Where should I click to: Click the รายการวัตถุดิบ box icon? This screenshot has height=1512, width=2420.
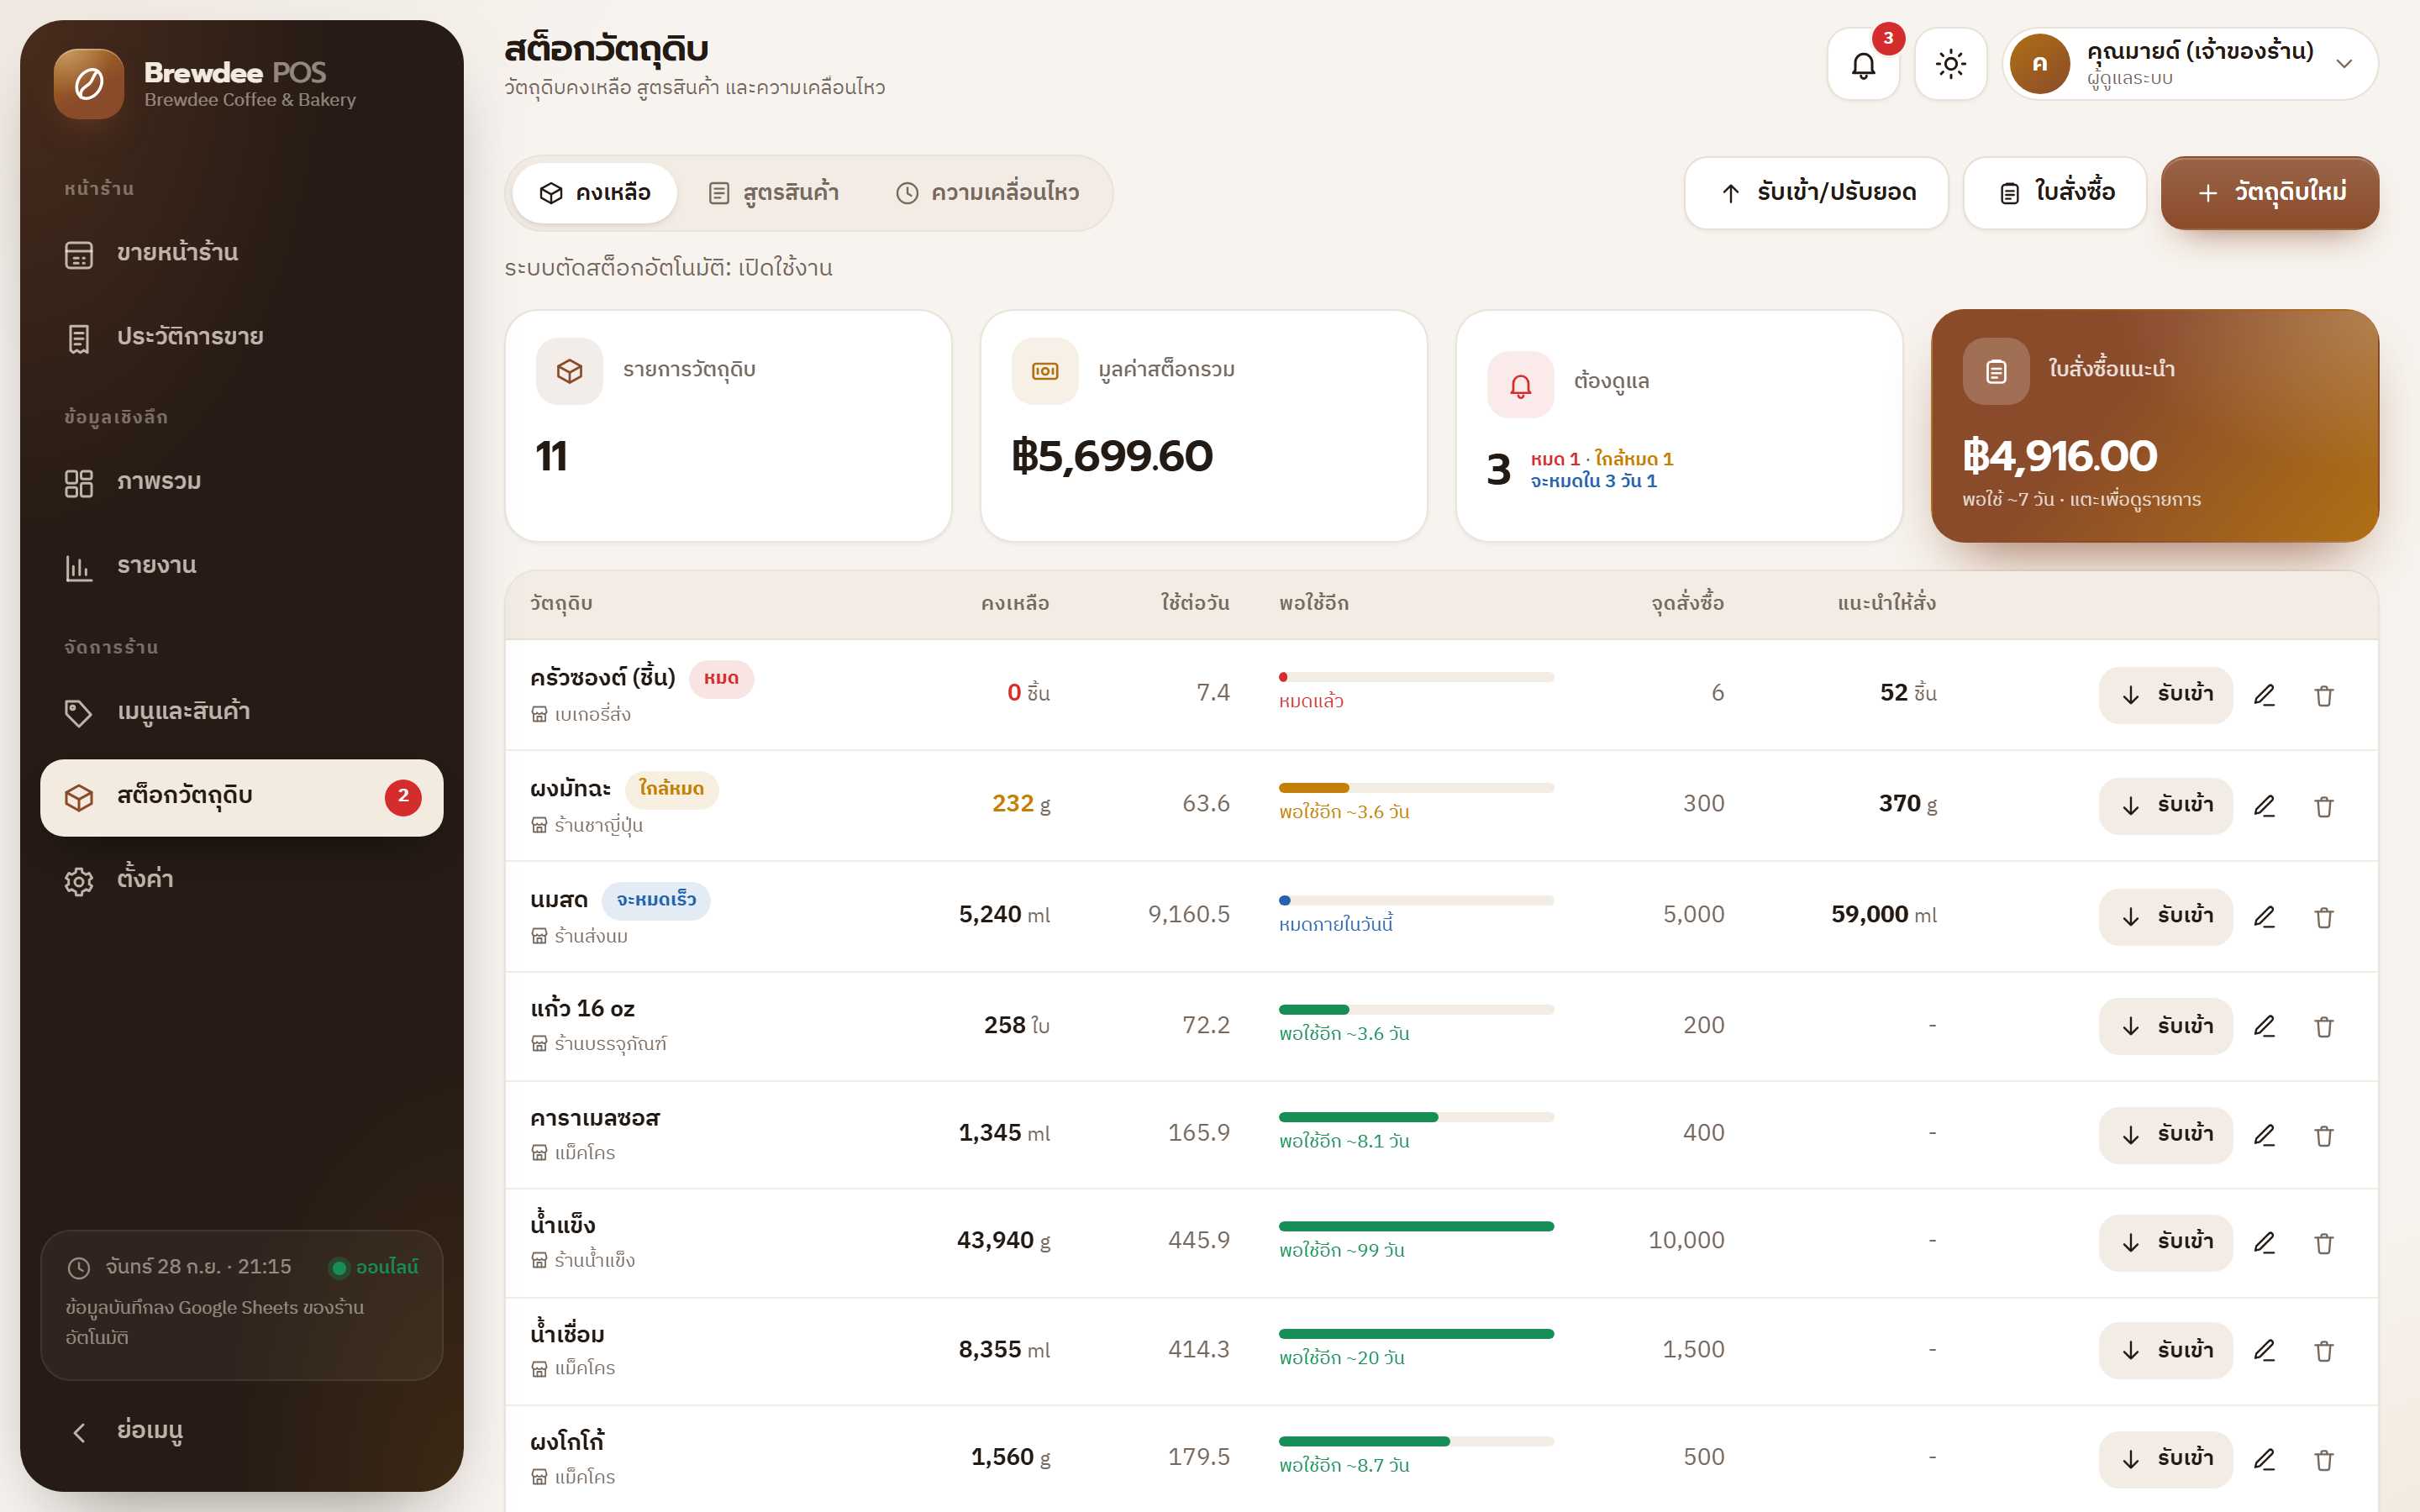pyautogui.click(x=569, y=371)
